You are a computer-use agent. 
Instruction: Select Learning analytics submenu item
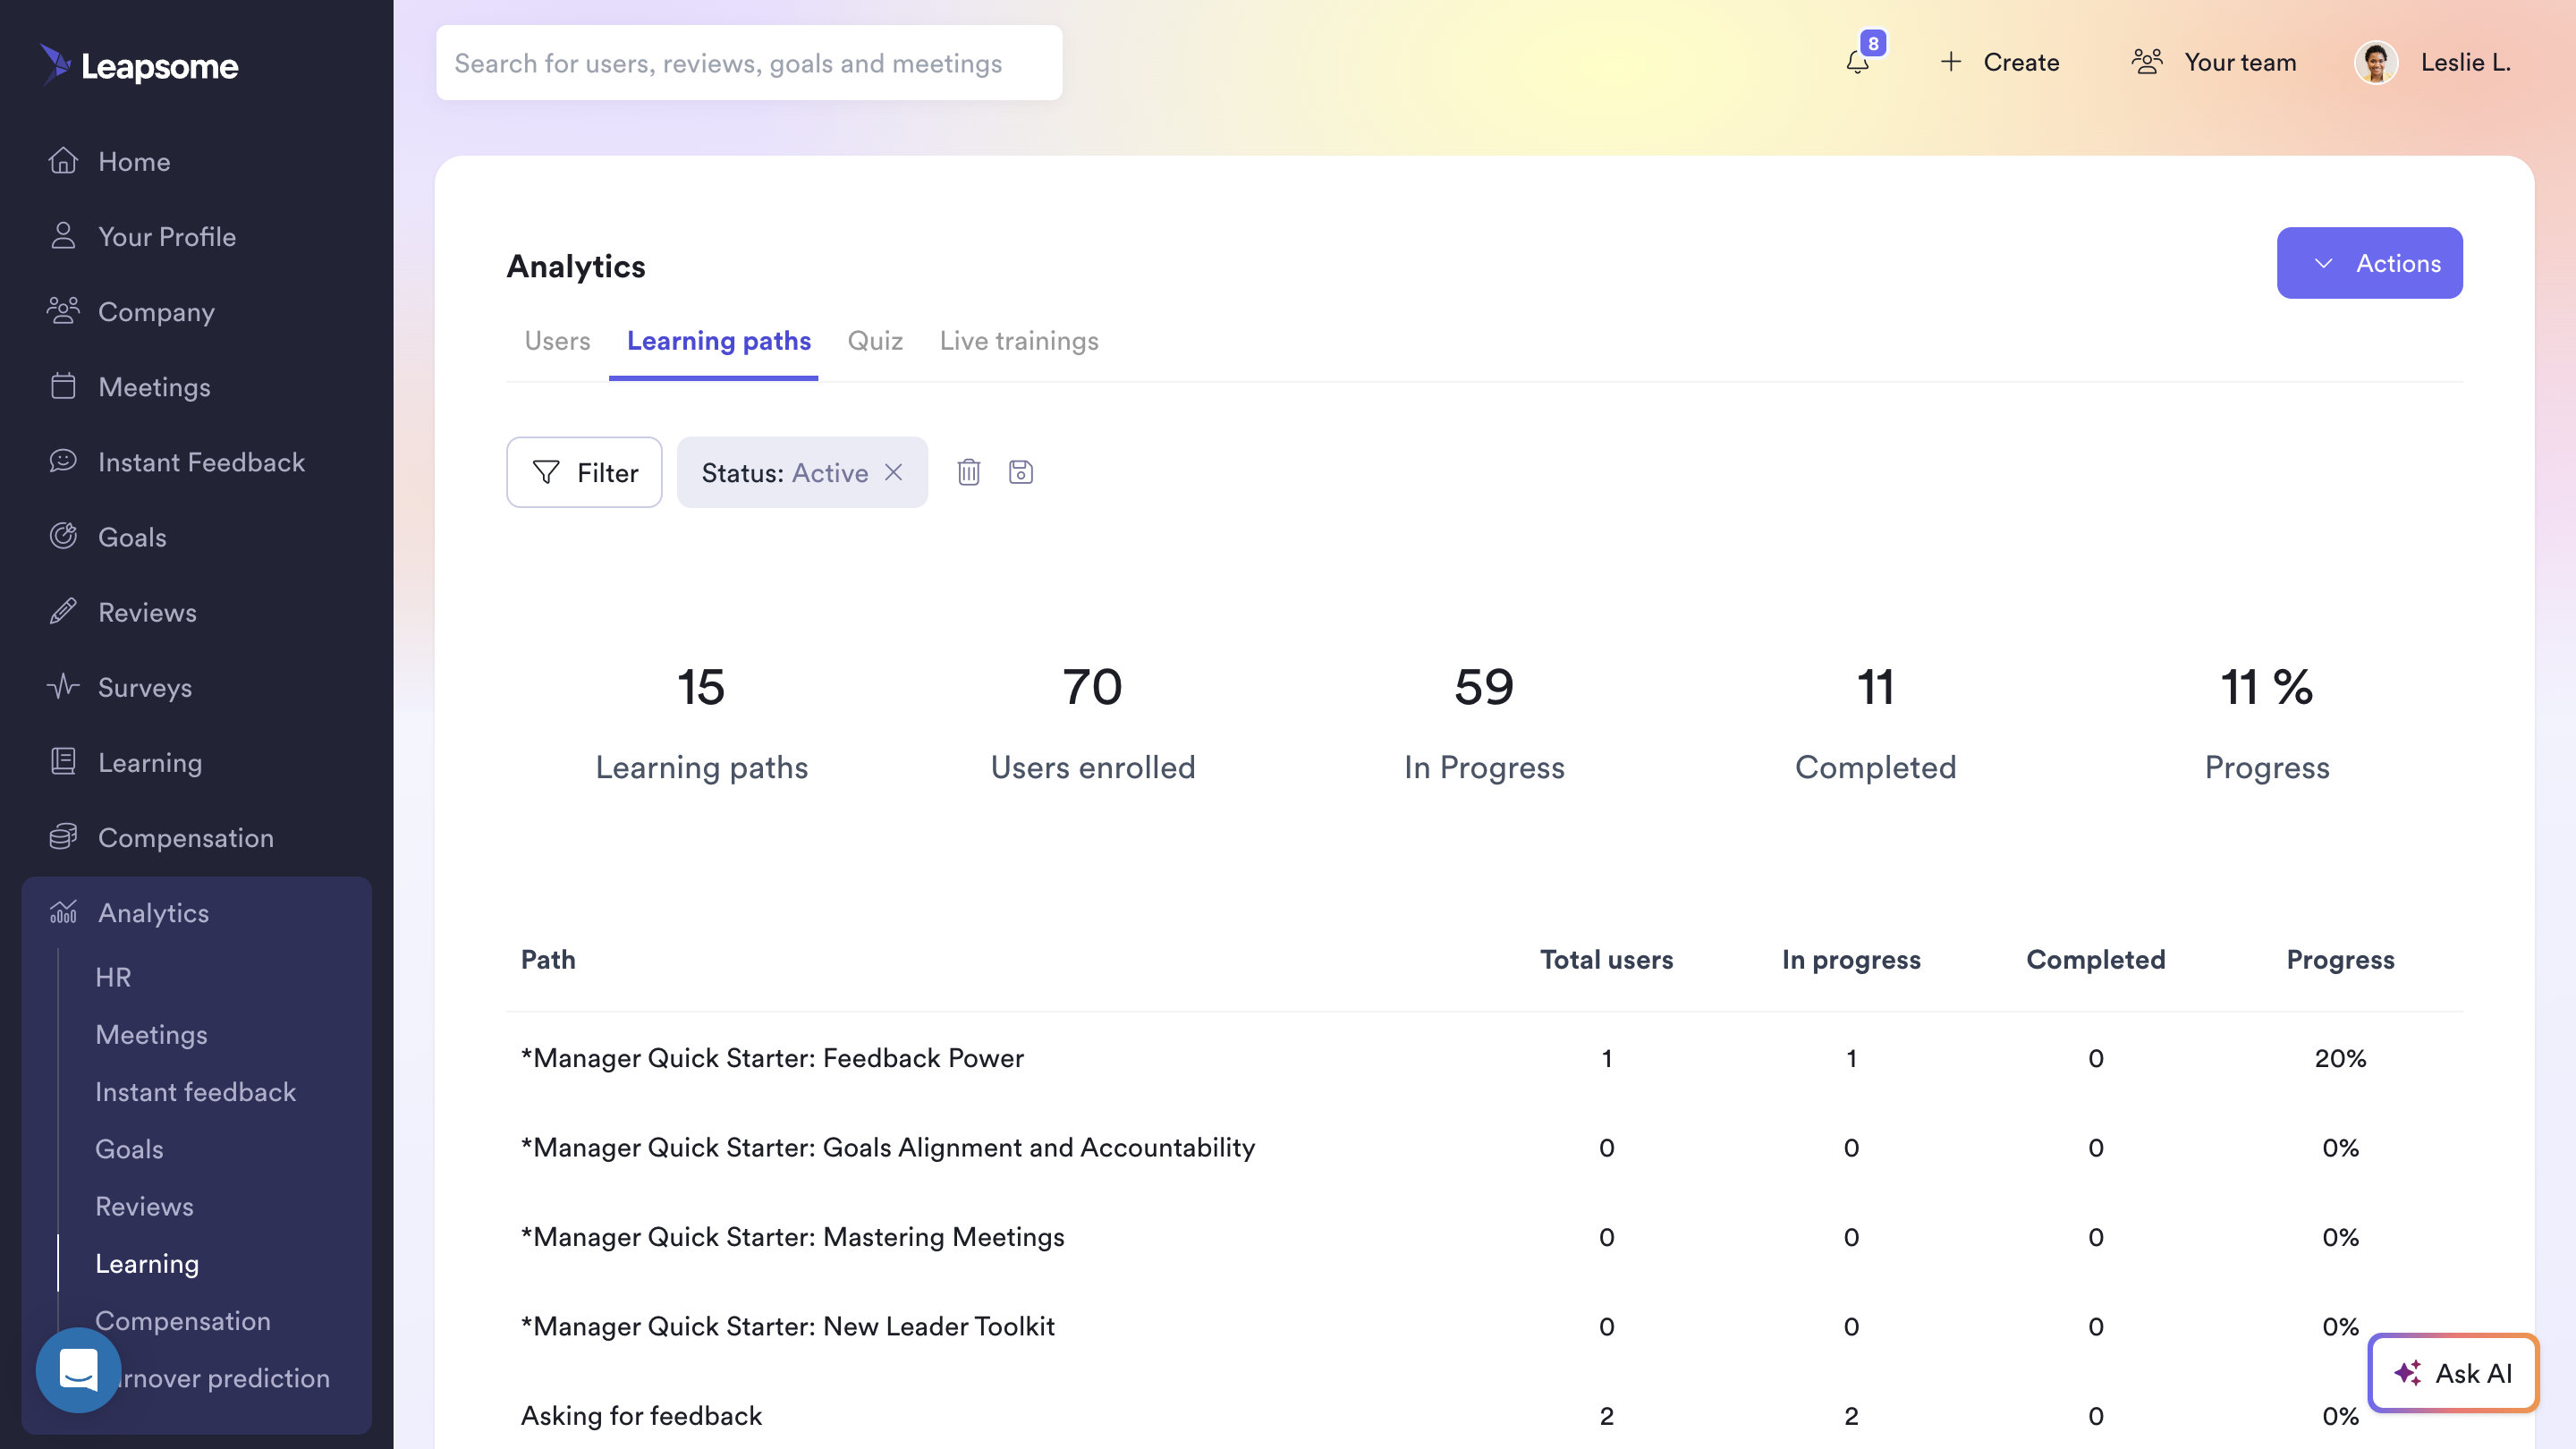pyautogui.click(x=147, y=1263)
